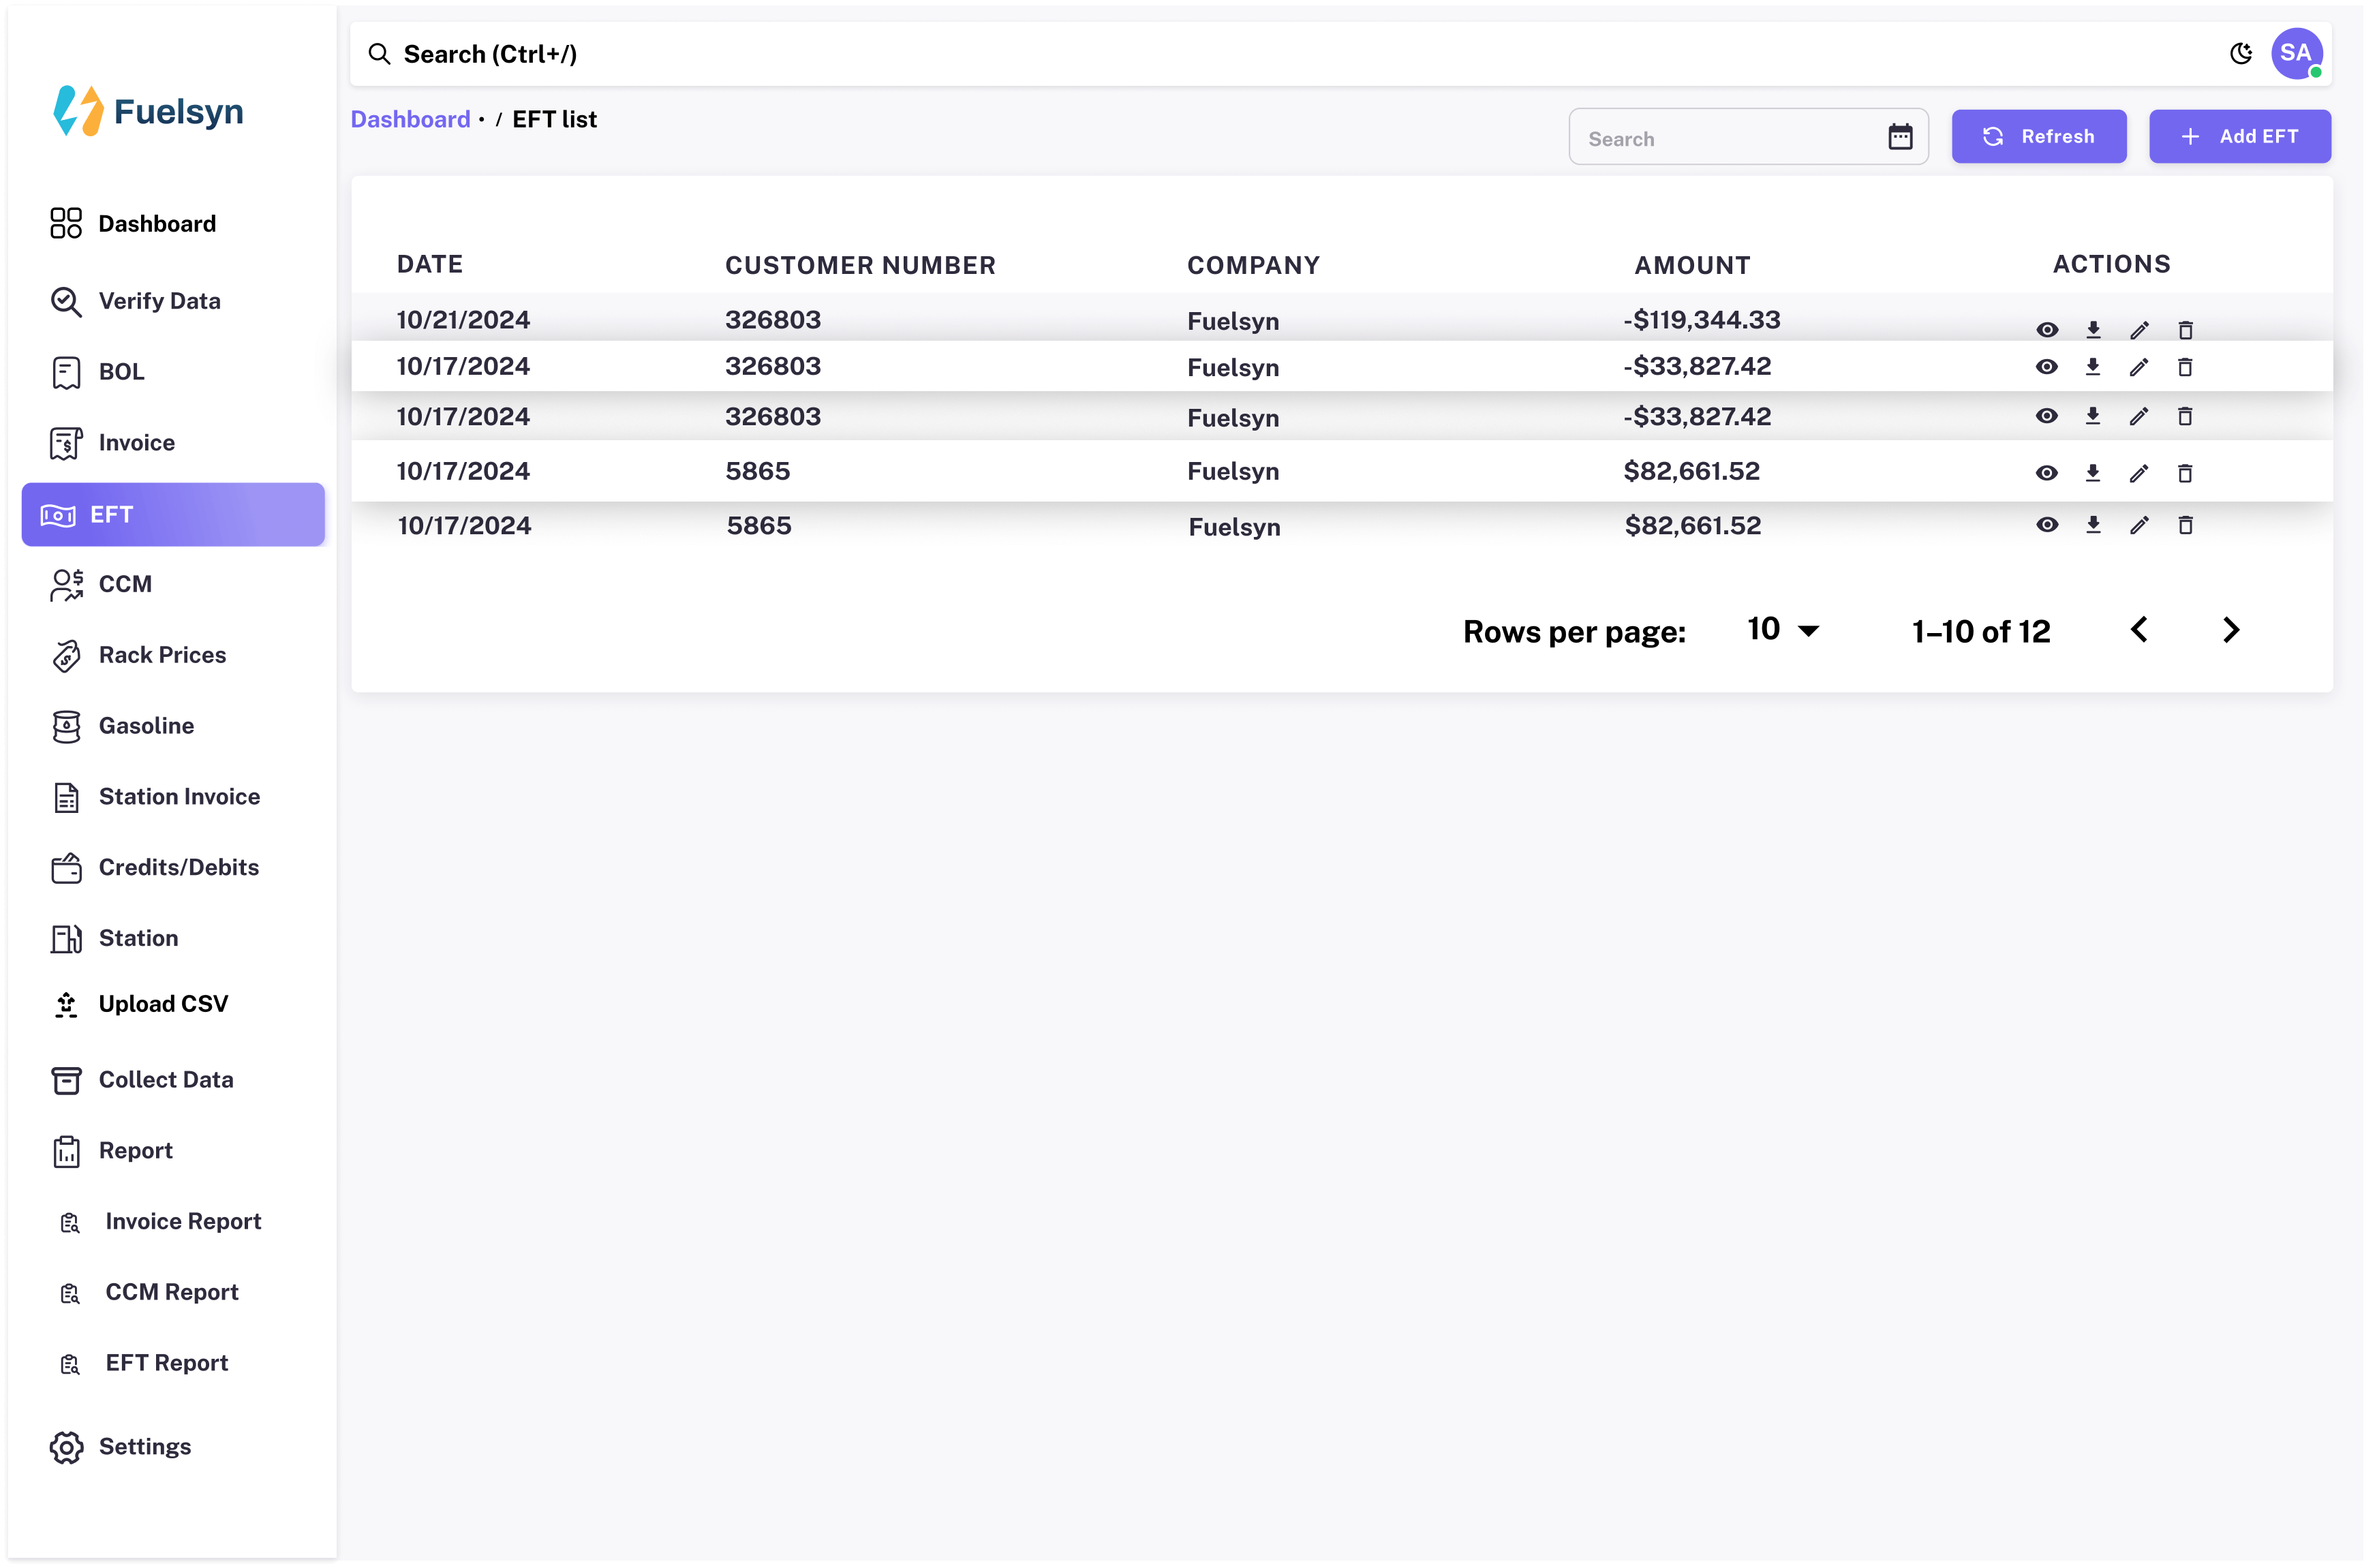Click the Station Invoice document icon
The height and width of the screenshot is (1568, 2377).
pyautogui.click(x=66, y=798)
